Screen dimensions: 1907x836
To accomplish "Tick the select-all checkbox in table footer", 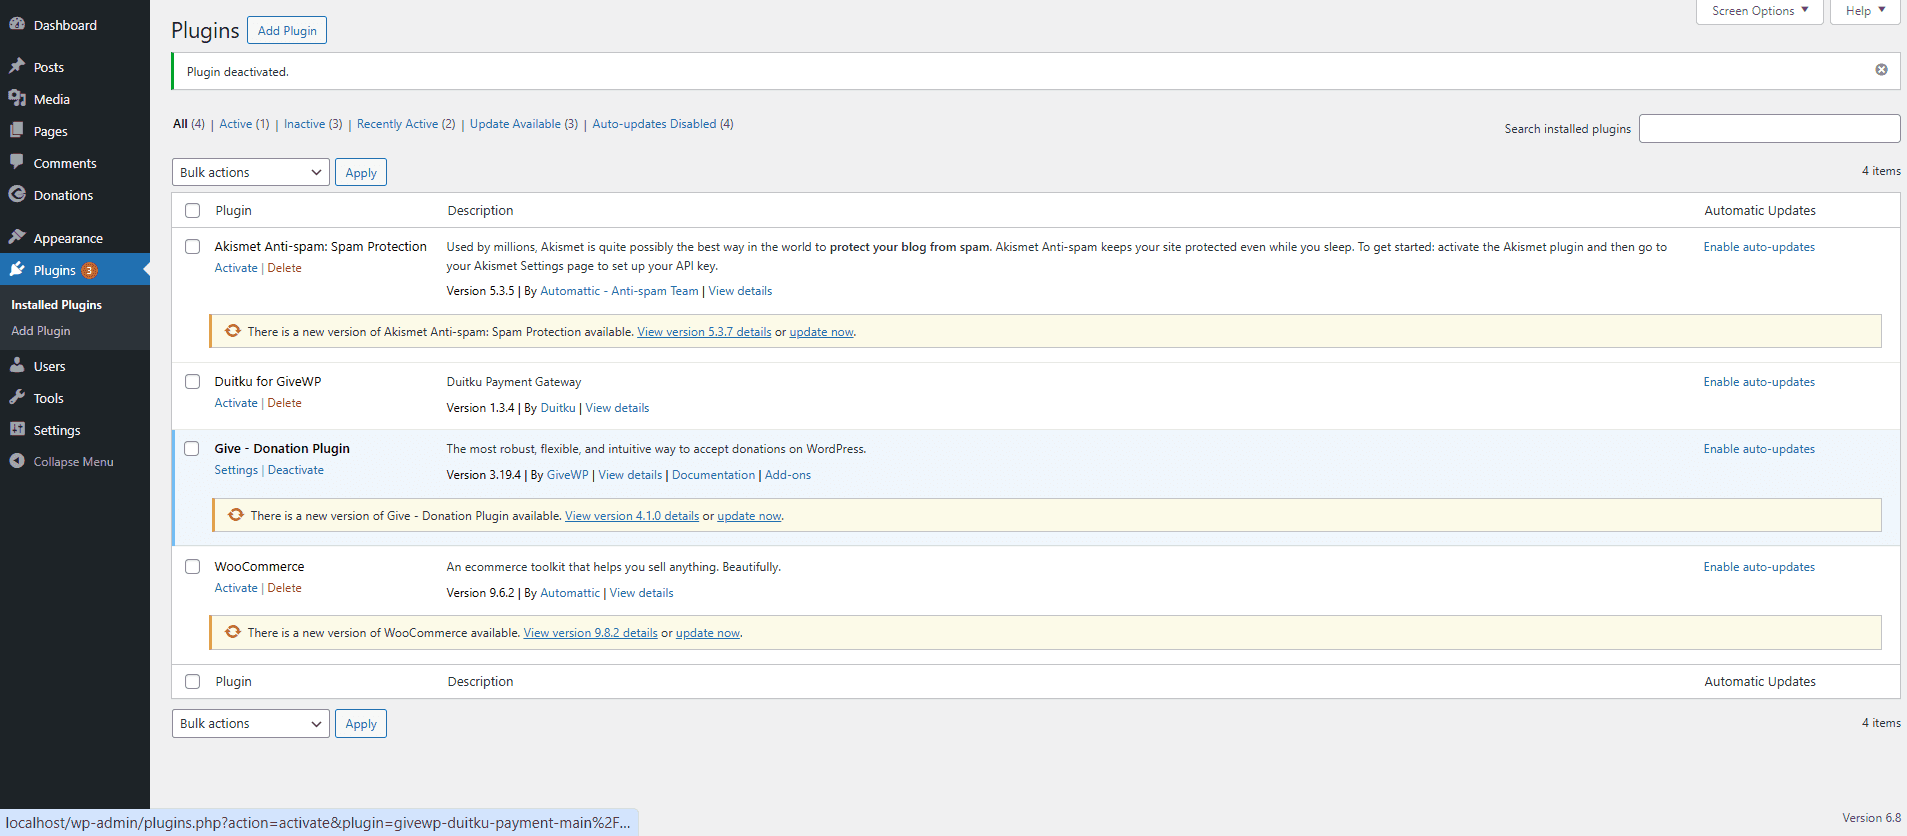I will [x=192, y=681].
